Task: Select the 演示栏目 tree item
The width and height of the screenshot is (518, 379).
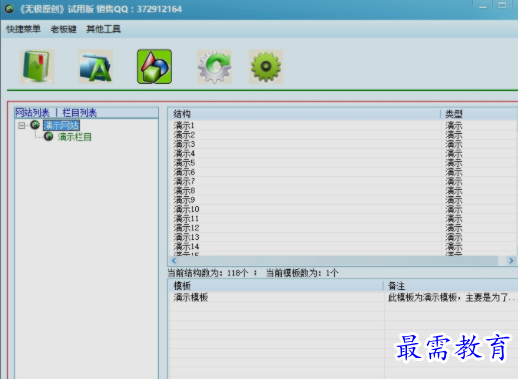Action: [74, 137]
